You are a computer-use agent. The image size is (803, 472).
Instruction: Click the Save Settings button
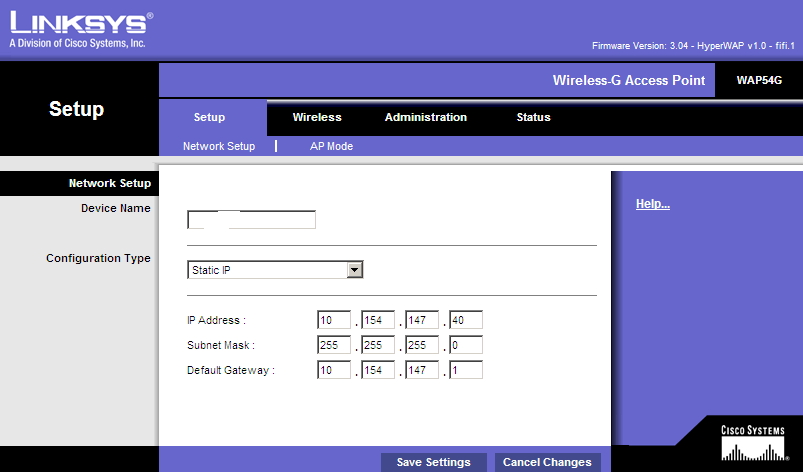pos(433,462)
